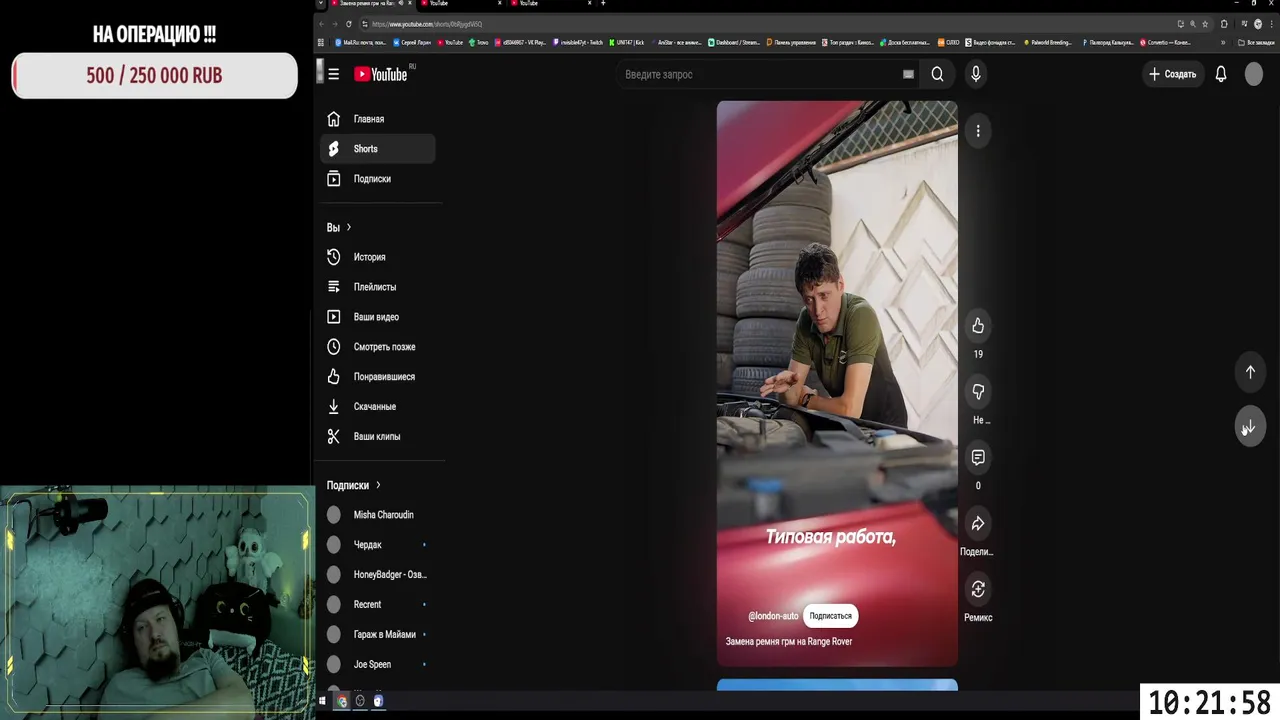The height and width of the screenshot is (720, 1280).
Task: Select the Подписки sidebar item
Action: 378,179
